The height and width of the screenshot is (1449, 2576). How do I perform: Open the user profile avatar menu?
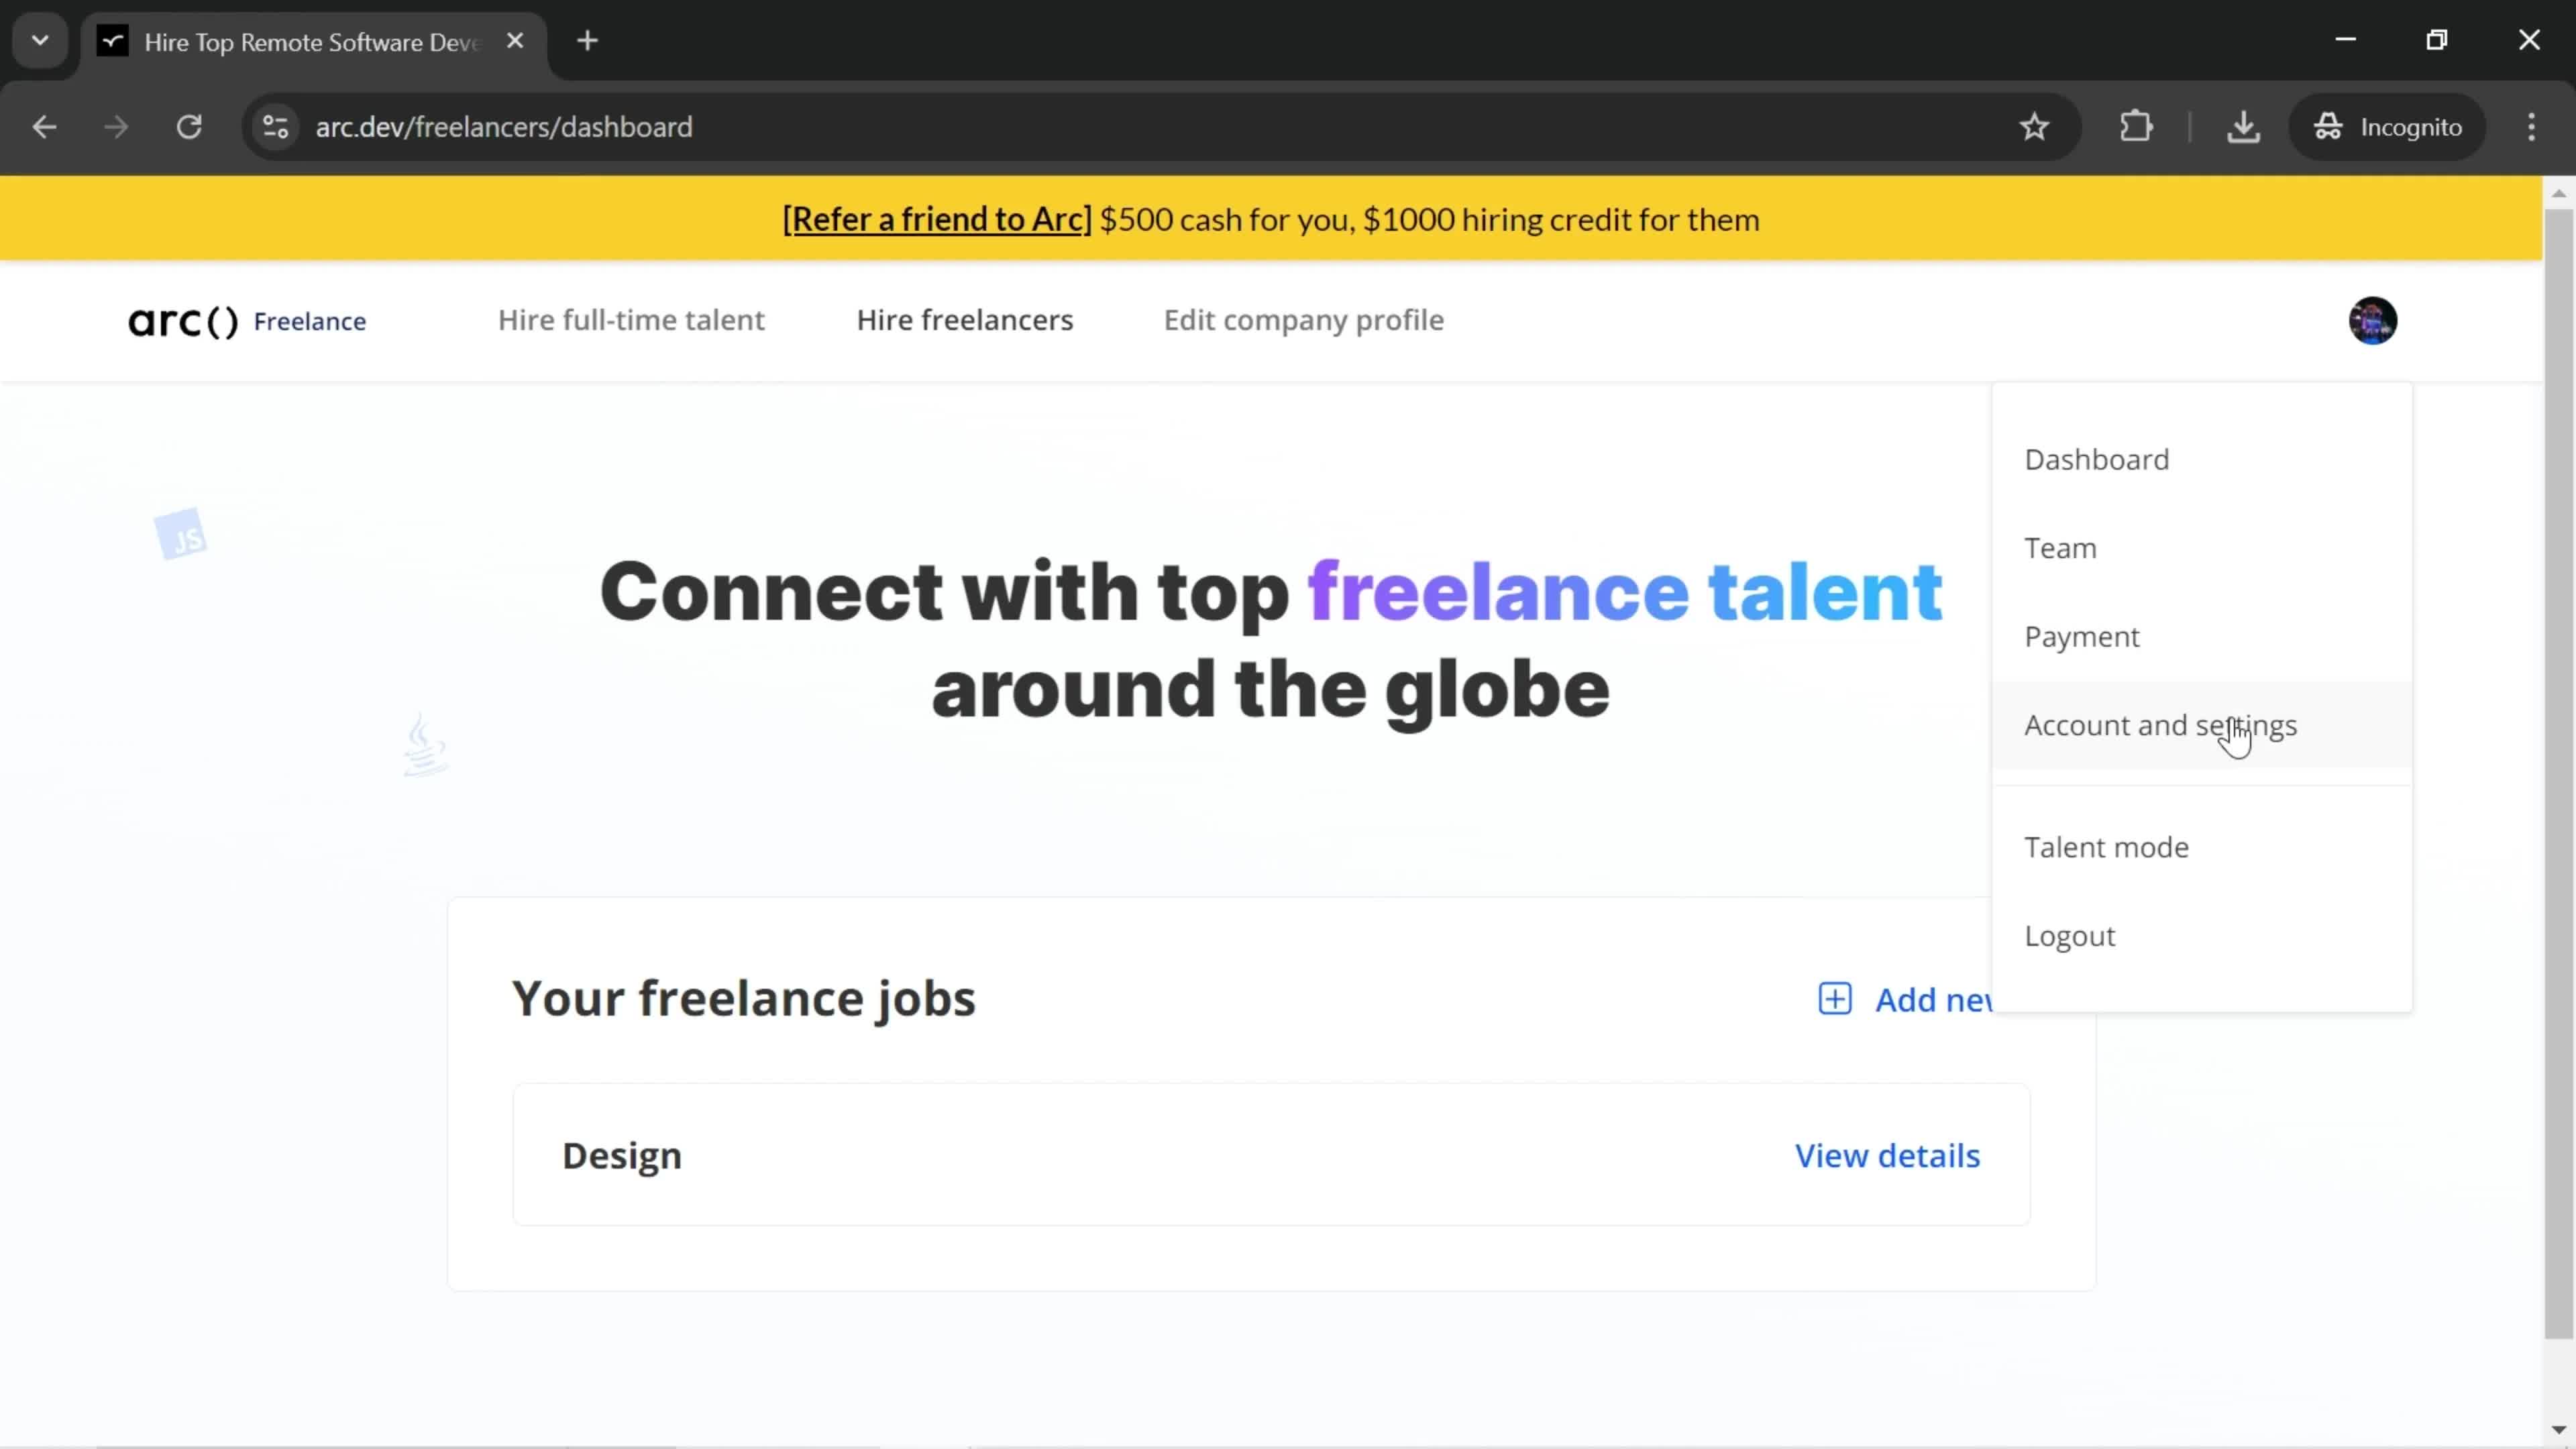pos(2374,320)
